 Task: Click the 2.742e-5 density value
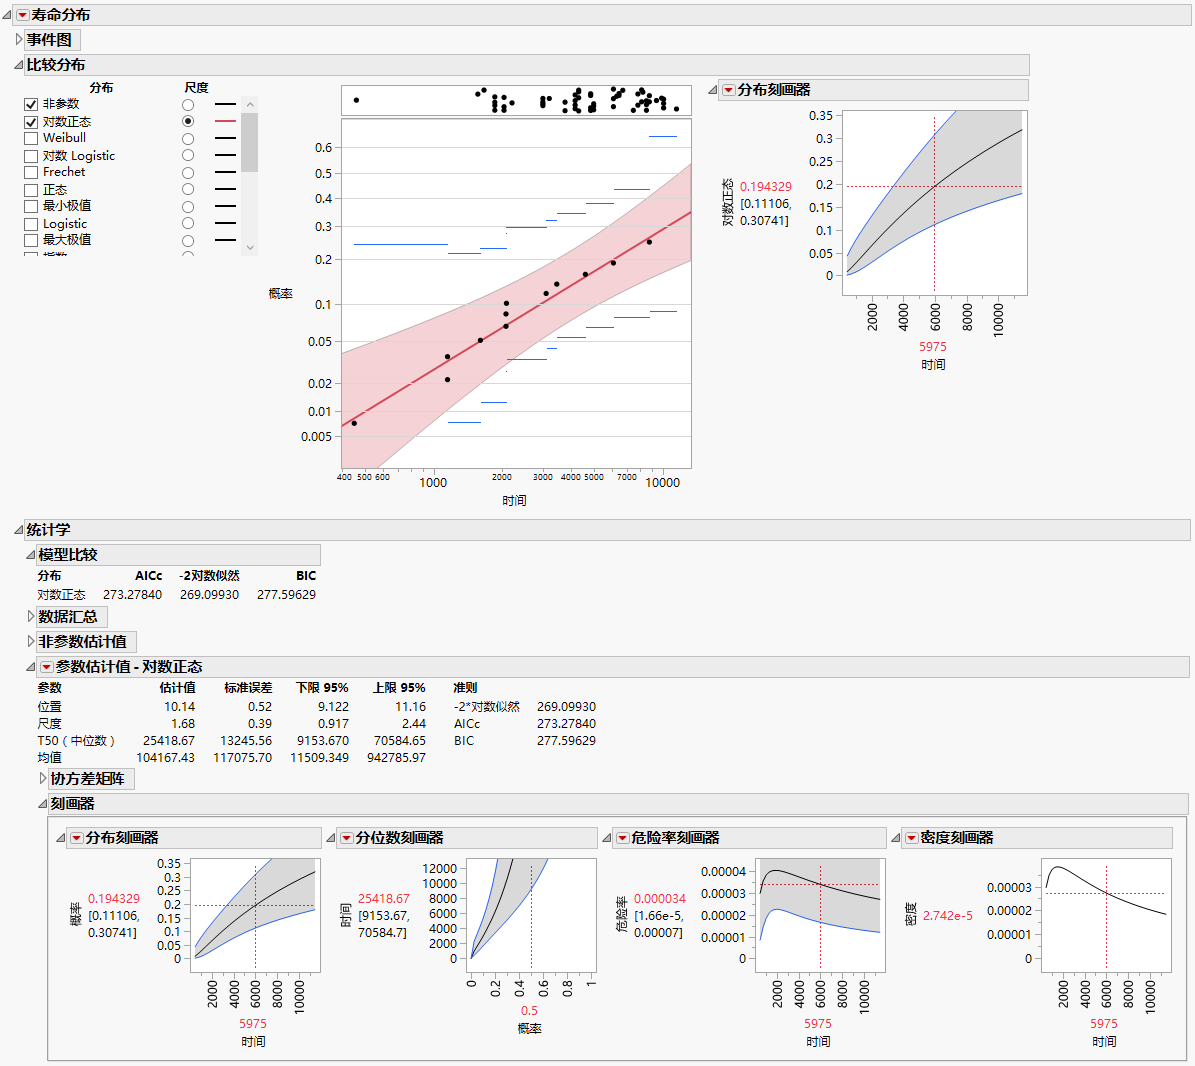947,916
